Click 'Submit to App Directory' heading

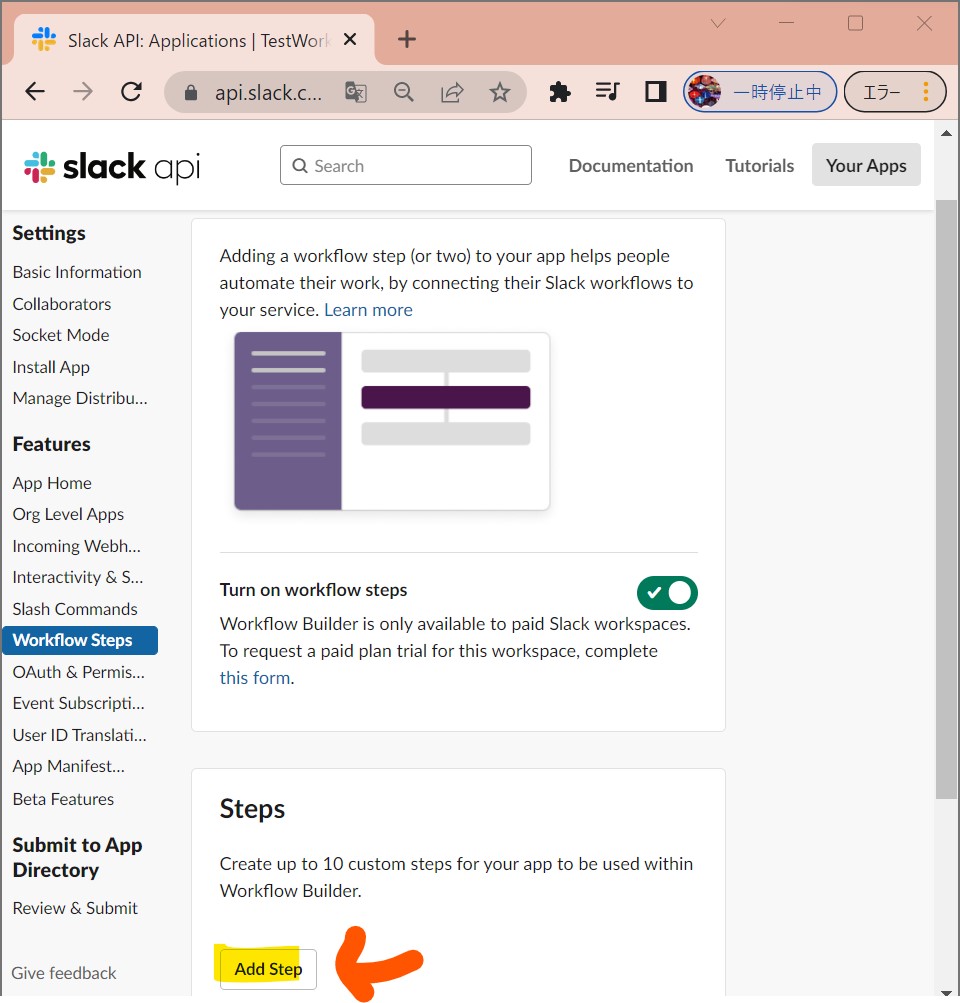(x=77, y=858)
